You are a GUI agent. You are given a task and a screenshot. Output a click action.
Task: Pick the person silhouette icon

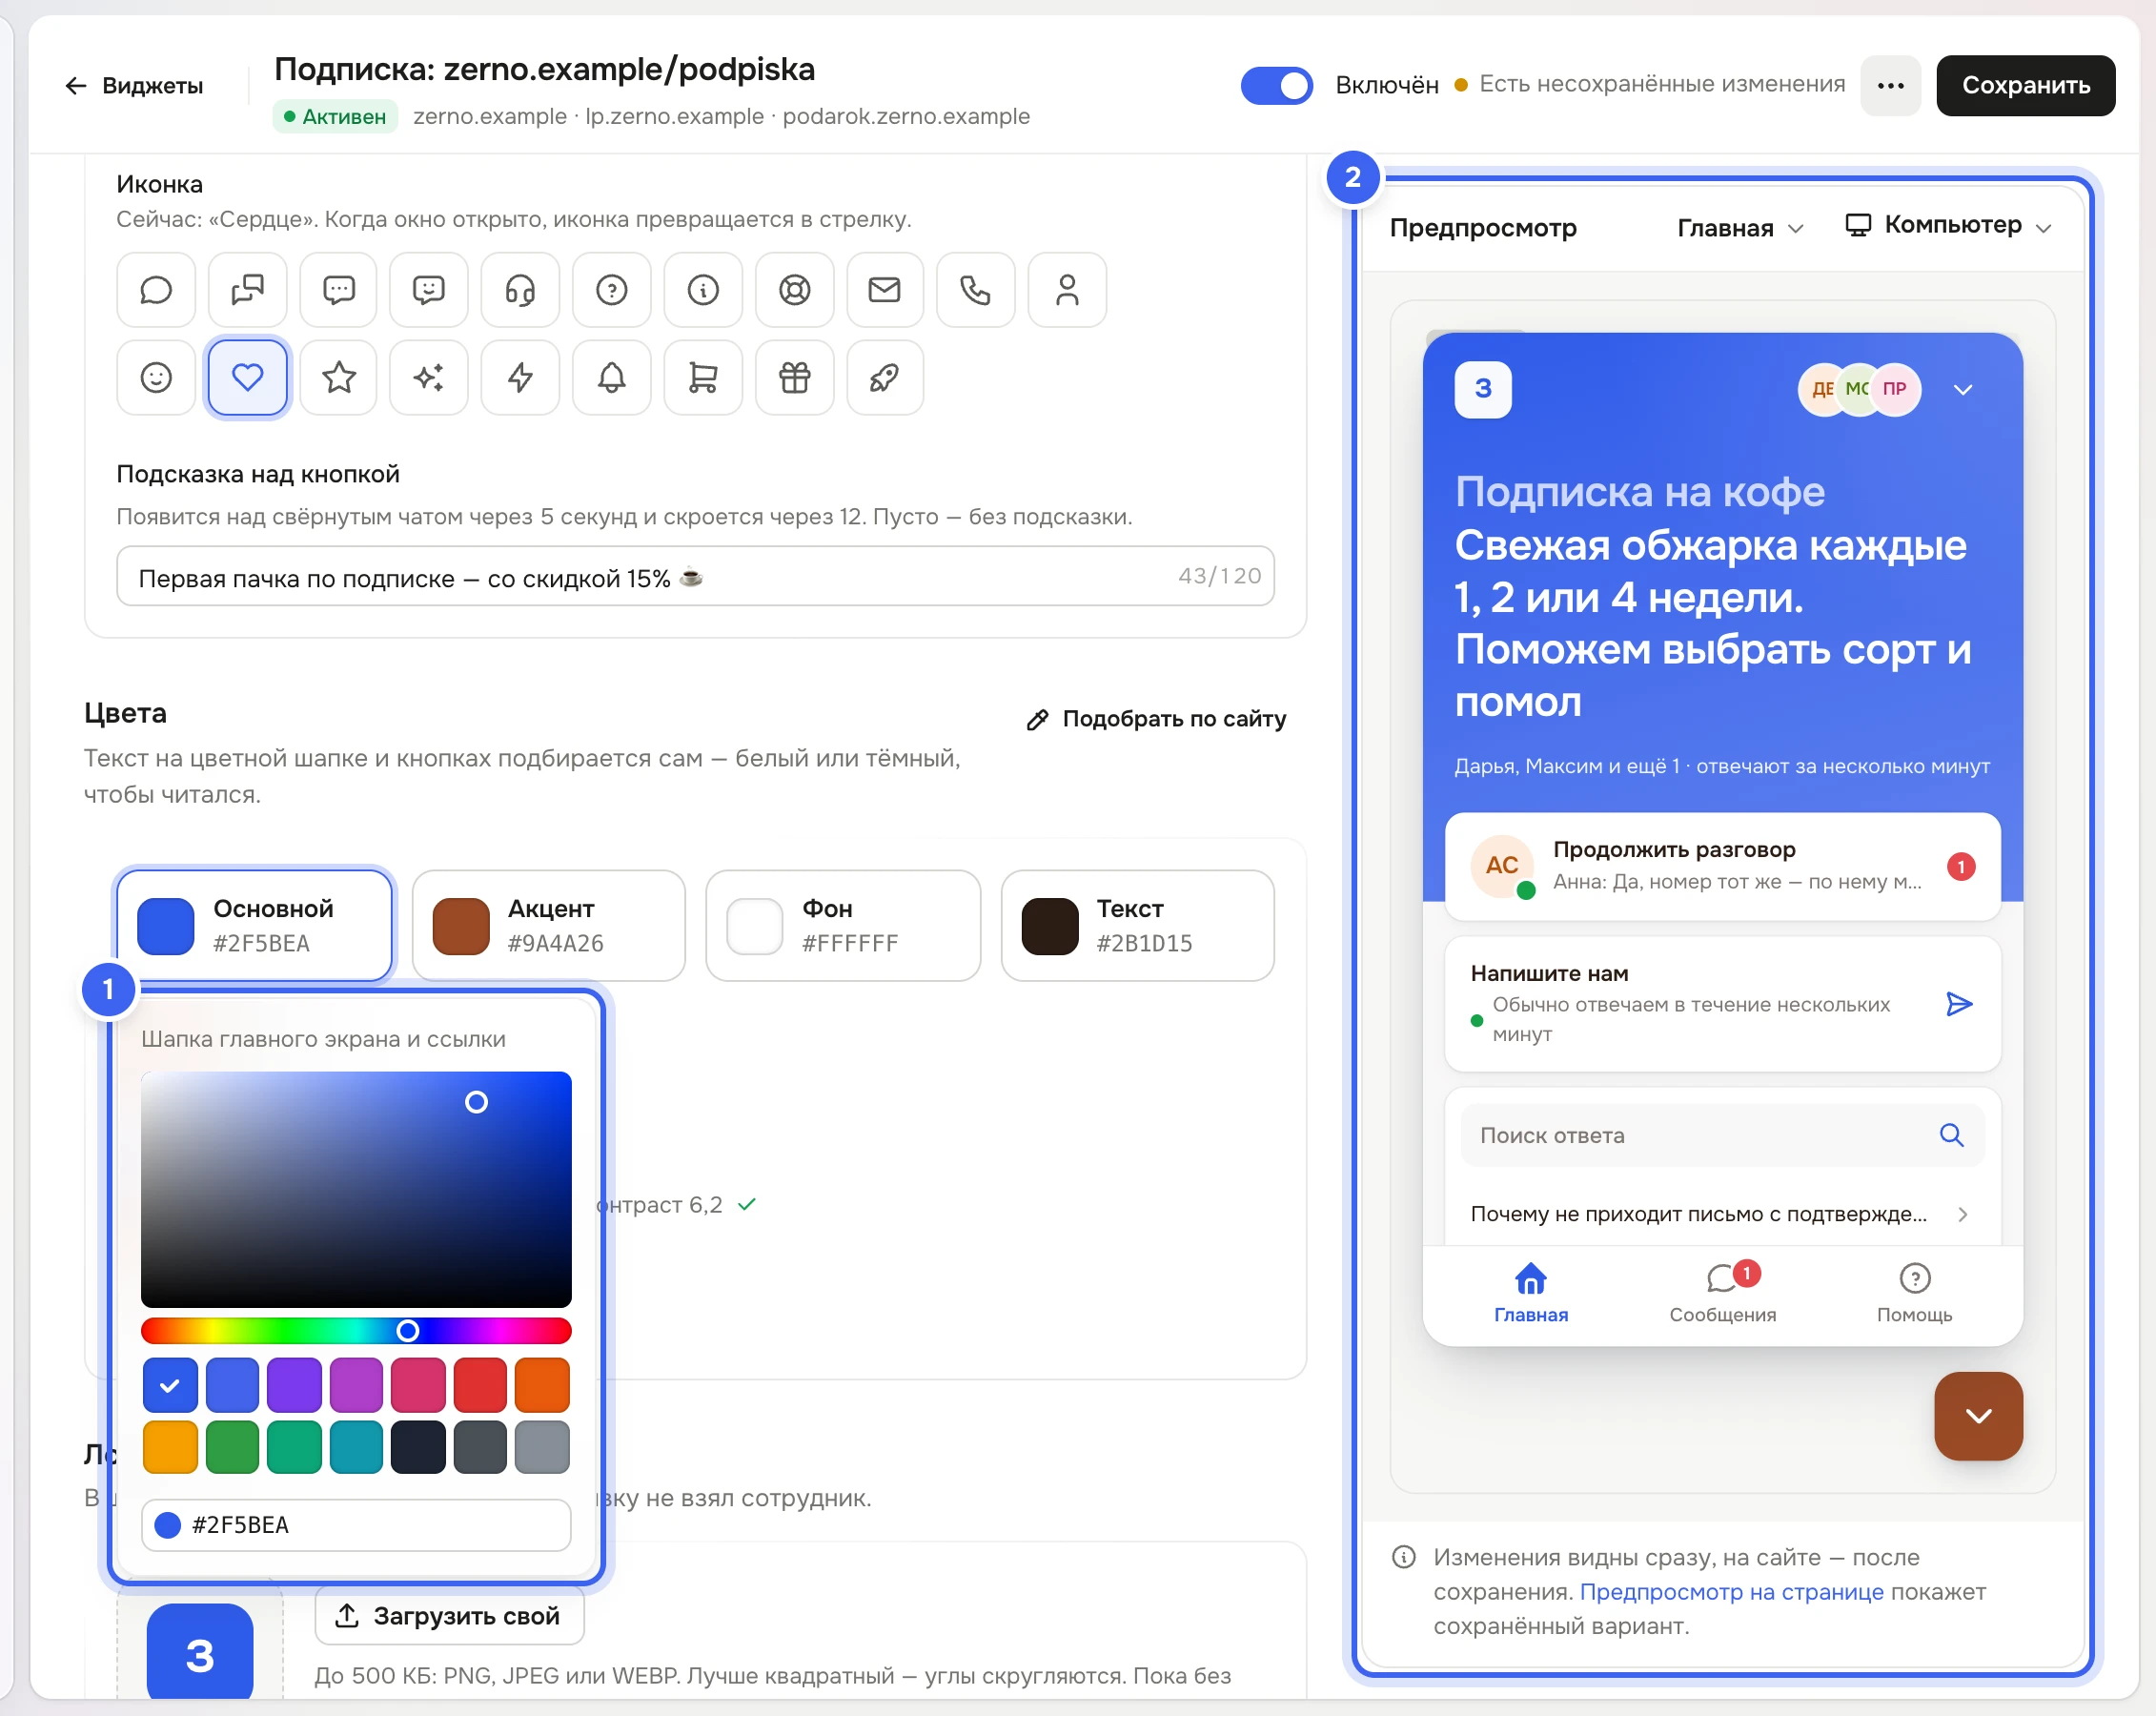pos(1067,290)
